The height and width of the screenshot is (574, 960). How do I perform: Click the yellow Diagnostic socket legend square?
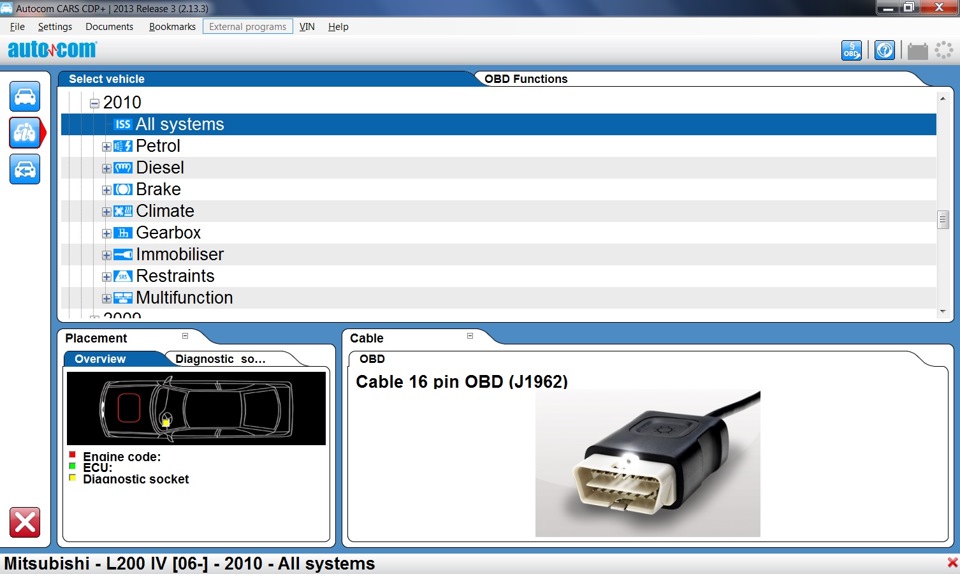[x=72, y=478]
